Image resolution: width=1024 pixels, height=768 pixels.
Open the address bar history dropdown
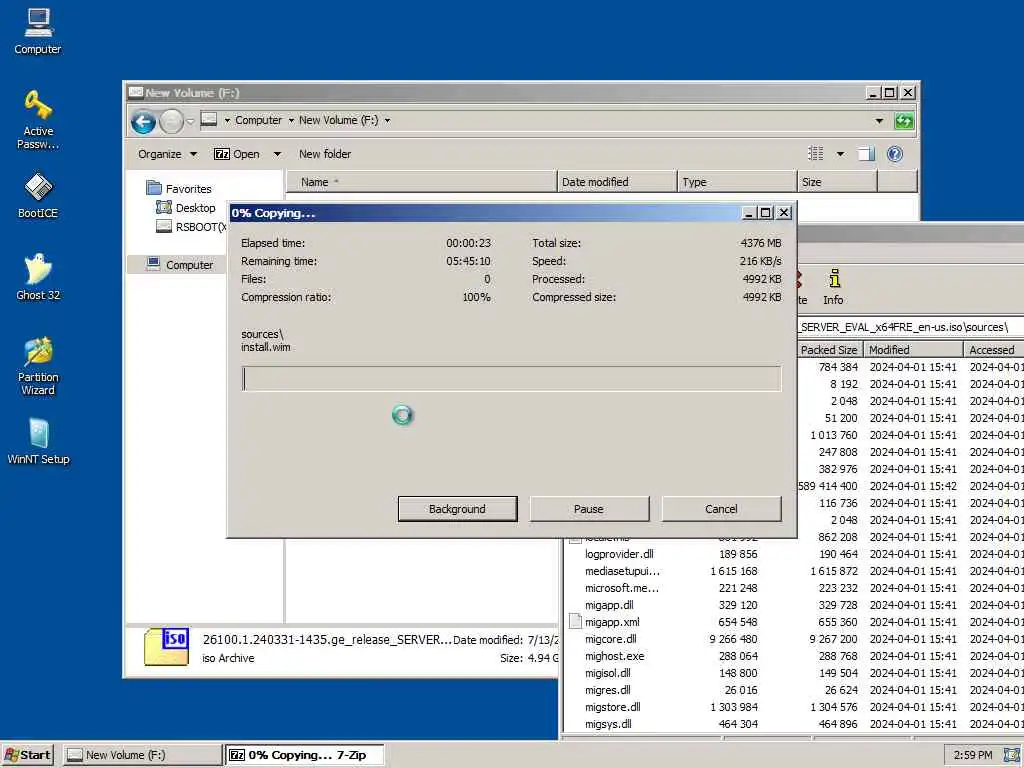pos(879,121)
